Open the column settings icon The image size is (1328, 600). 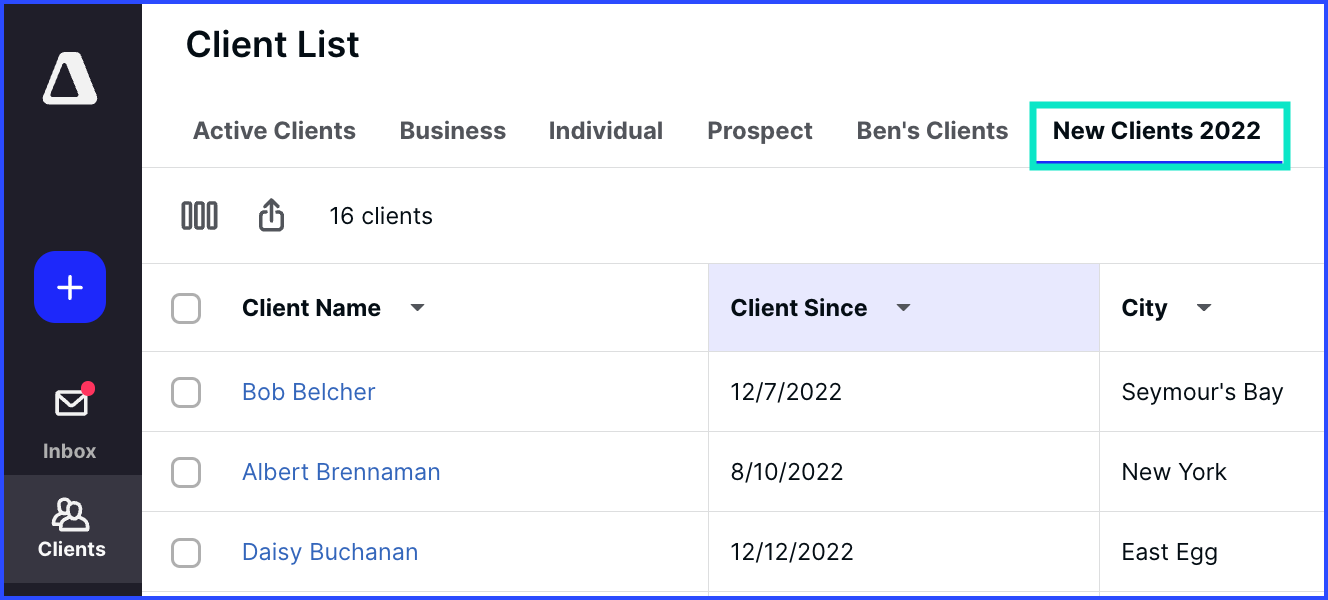coord(199,216)
